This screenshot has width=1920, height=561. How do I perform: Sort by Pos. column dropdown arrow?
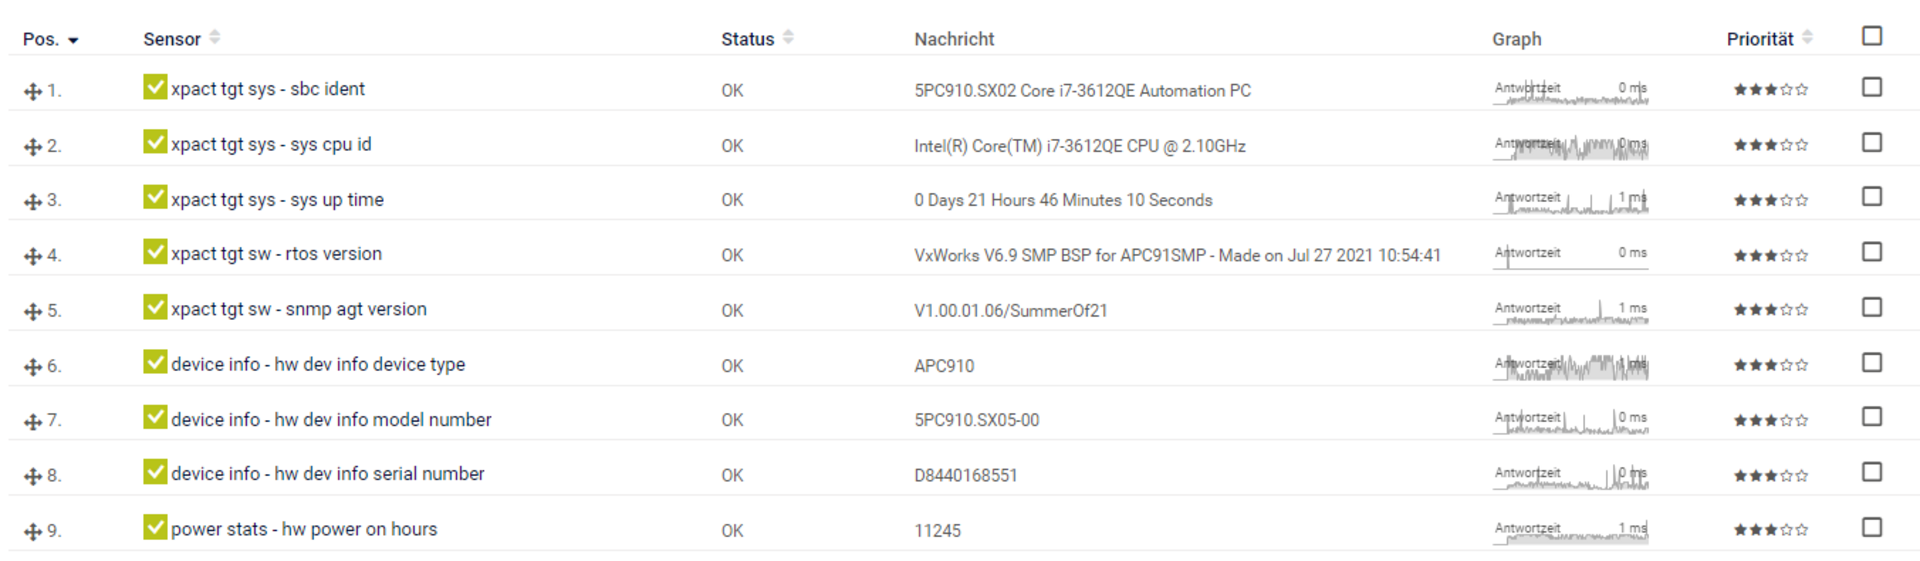pos(73,40)
